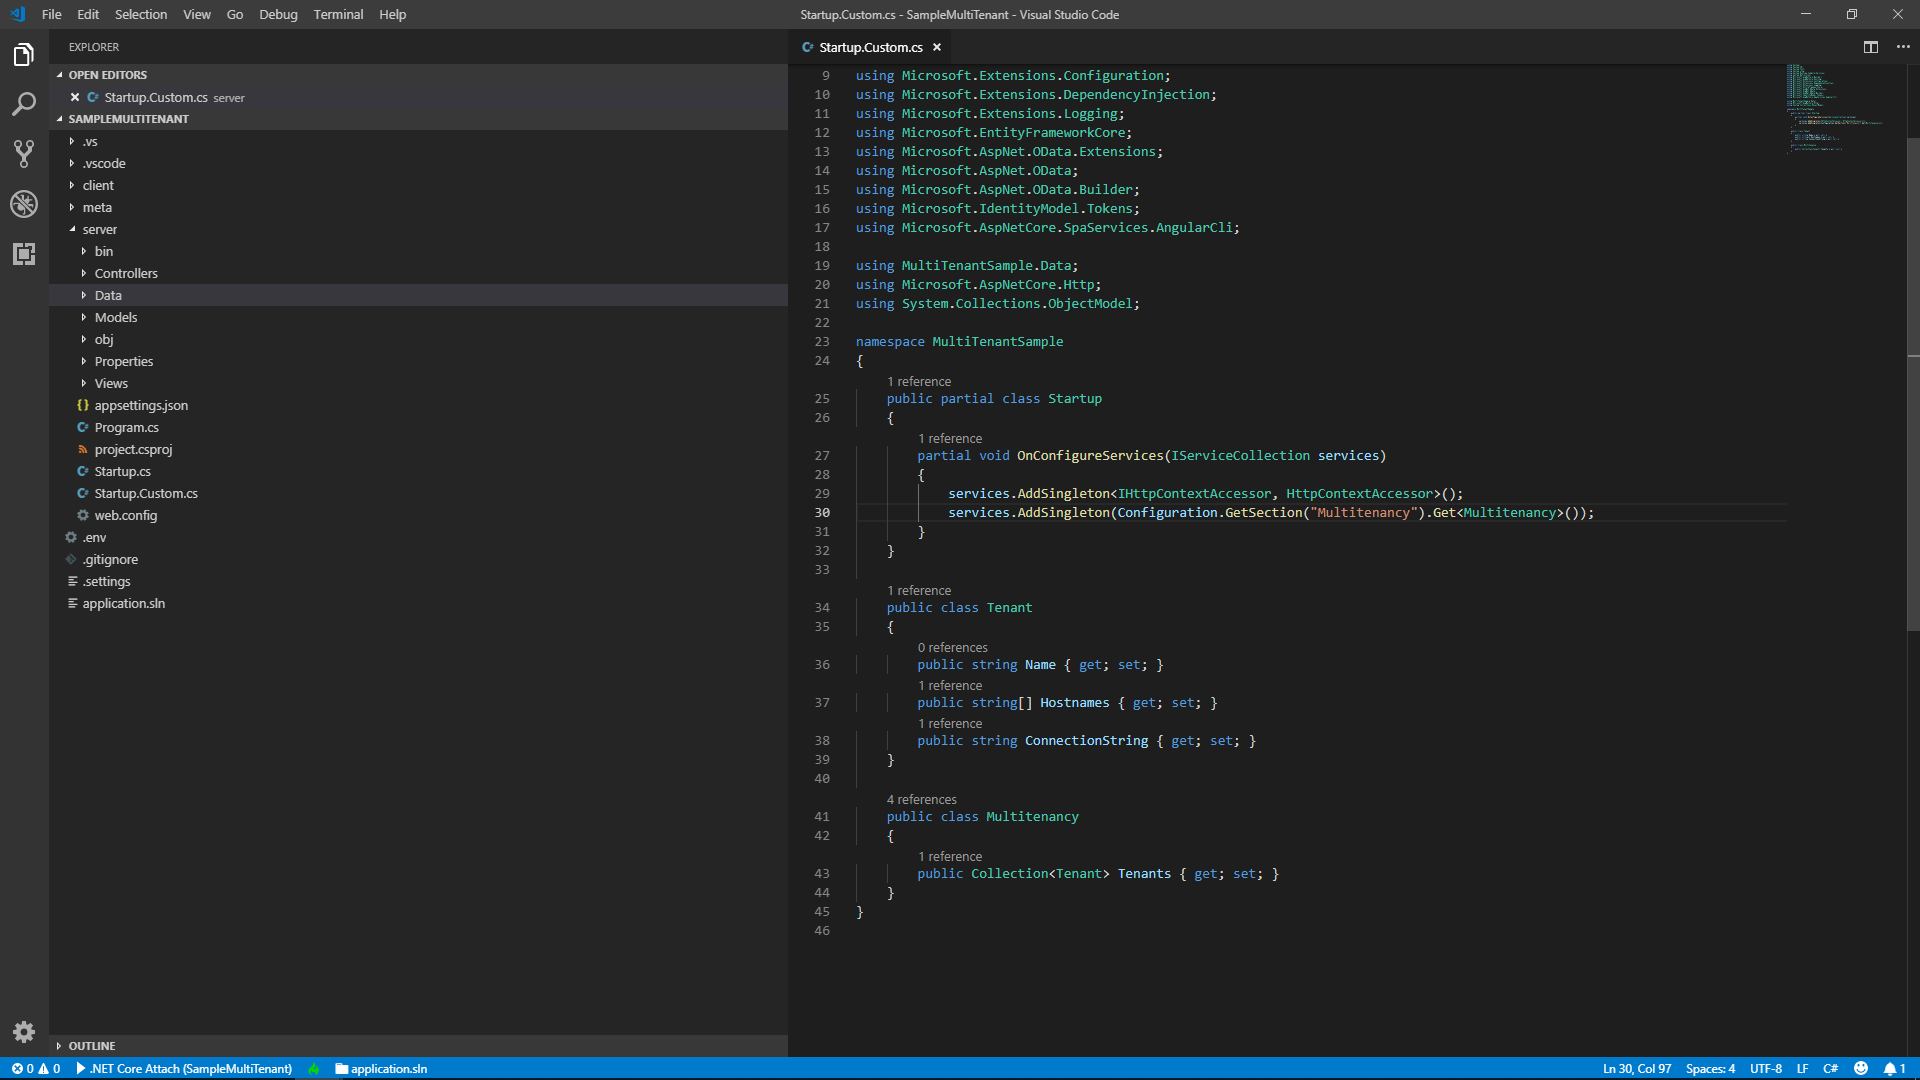Click the errors and warnings status indicator
1920x1080 pixels.
coord(36,1069)
